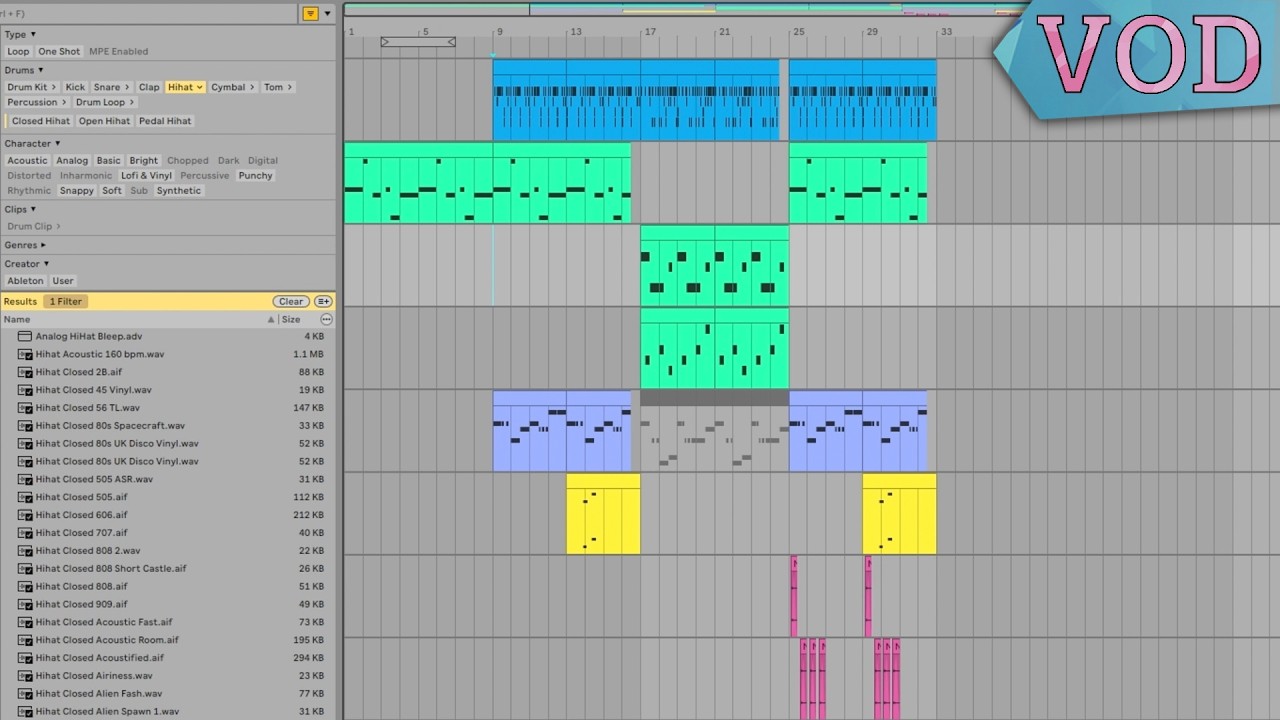Image resolution: width=1280 pixels, height=720 pixels.
Task: Click the sample icon of Hihat Acoustic 160 bpm.wav
Action: (25, 354)
